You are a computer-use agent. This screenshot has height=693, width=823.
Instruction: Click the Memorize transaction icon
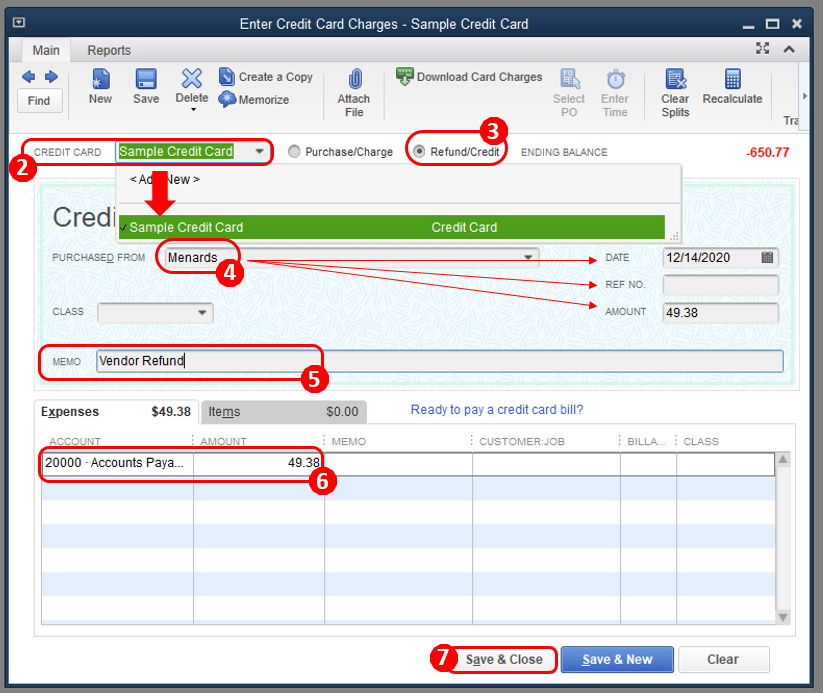pyautogui.click(x=227, y=99)
